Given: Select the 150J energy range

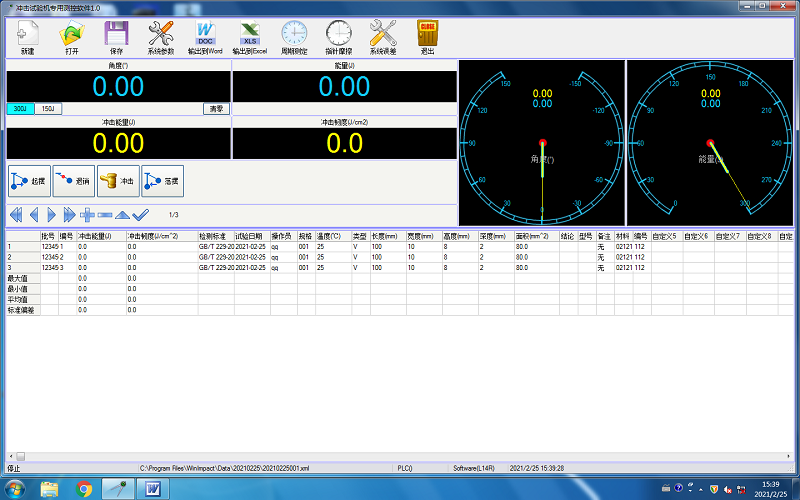Looking at the screenshot, I should coord(48,109).
